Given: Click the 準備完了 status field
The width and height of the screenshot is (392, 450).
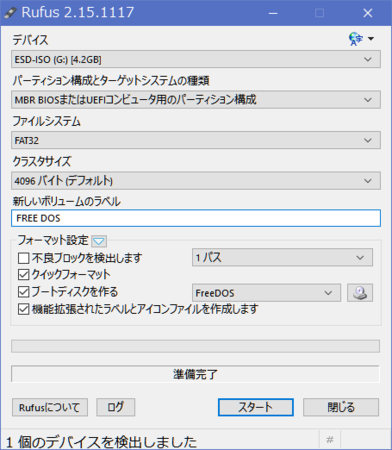Looking at the screenshot, I should [x=195, y=374].
